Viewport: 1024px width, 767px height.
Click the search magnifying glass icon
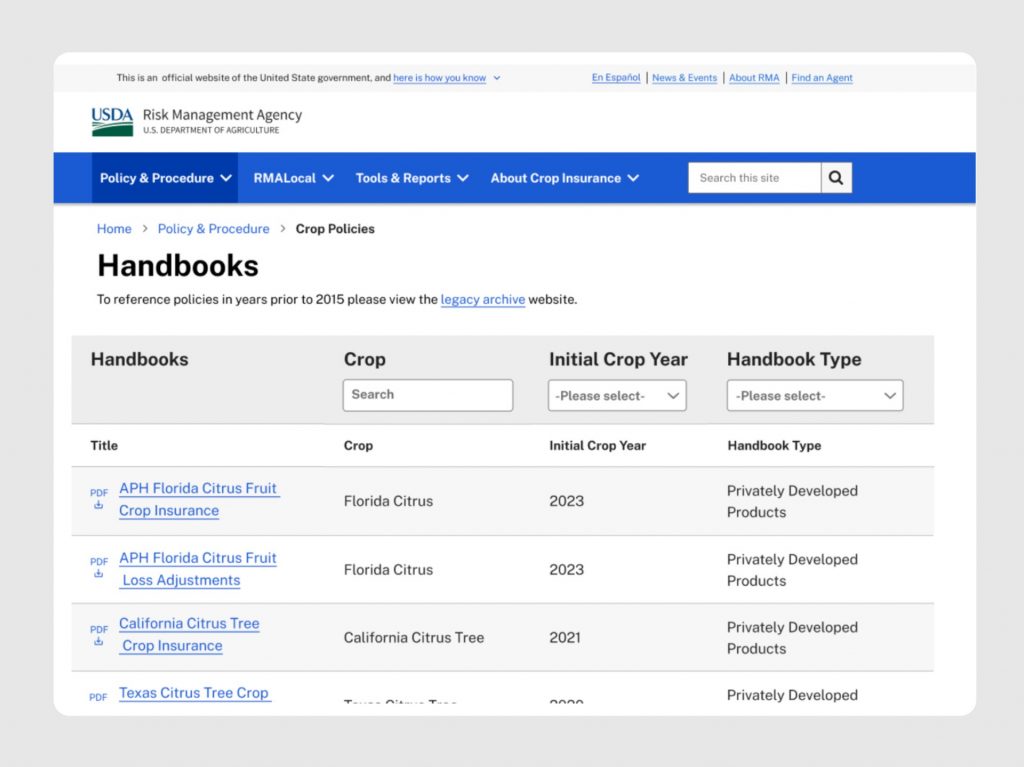(836, 178)
